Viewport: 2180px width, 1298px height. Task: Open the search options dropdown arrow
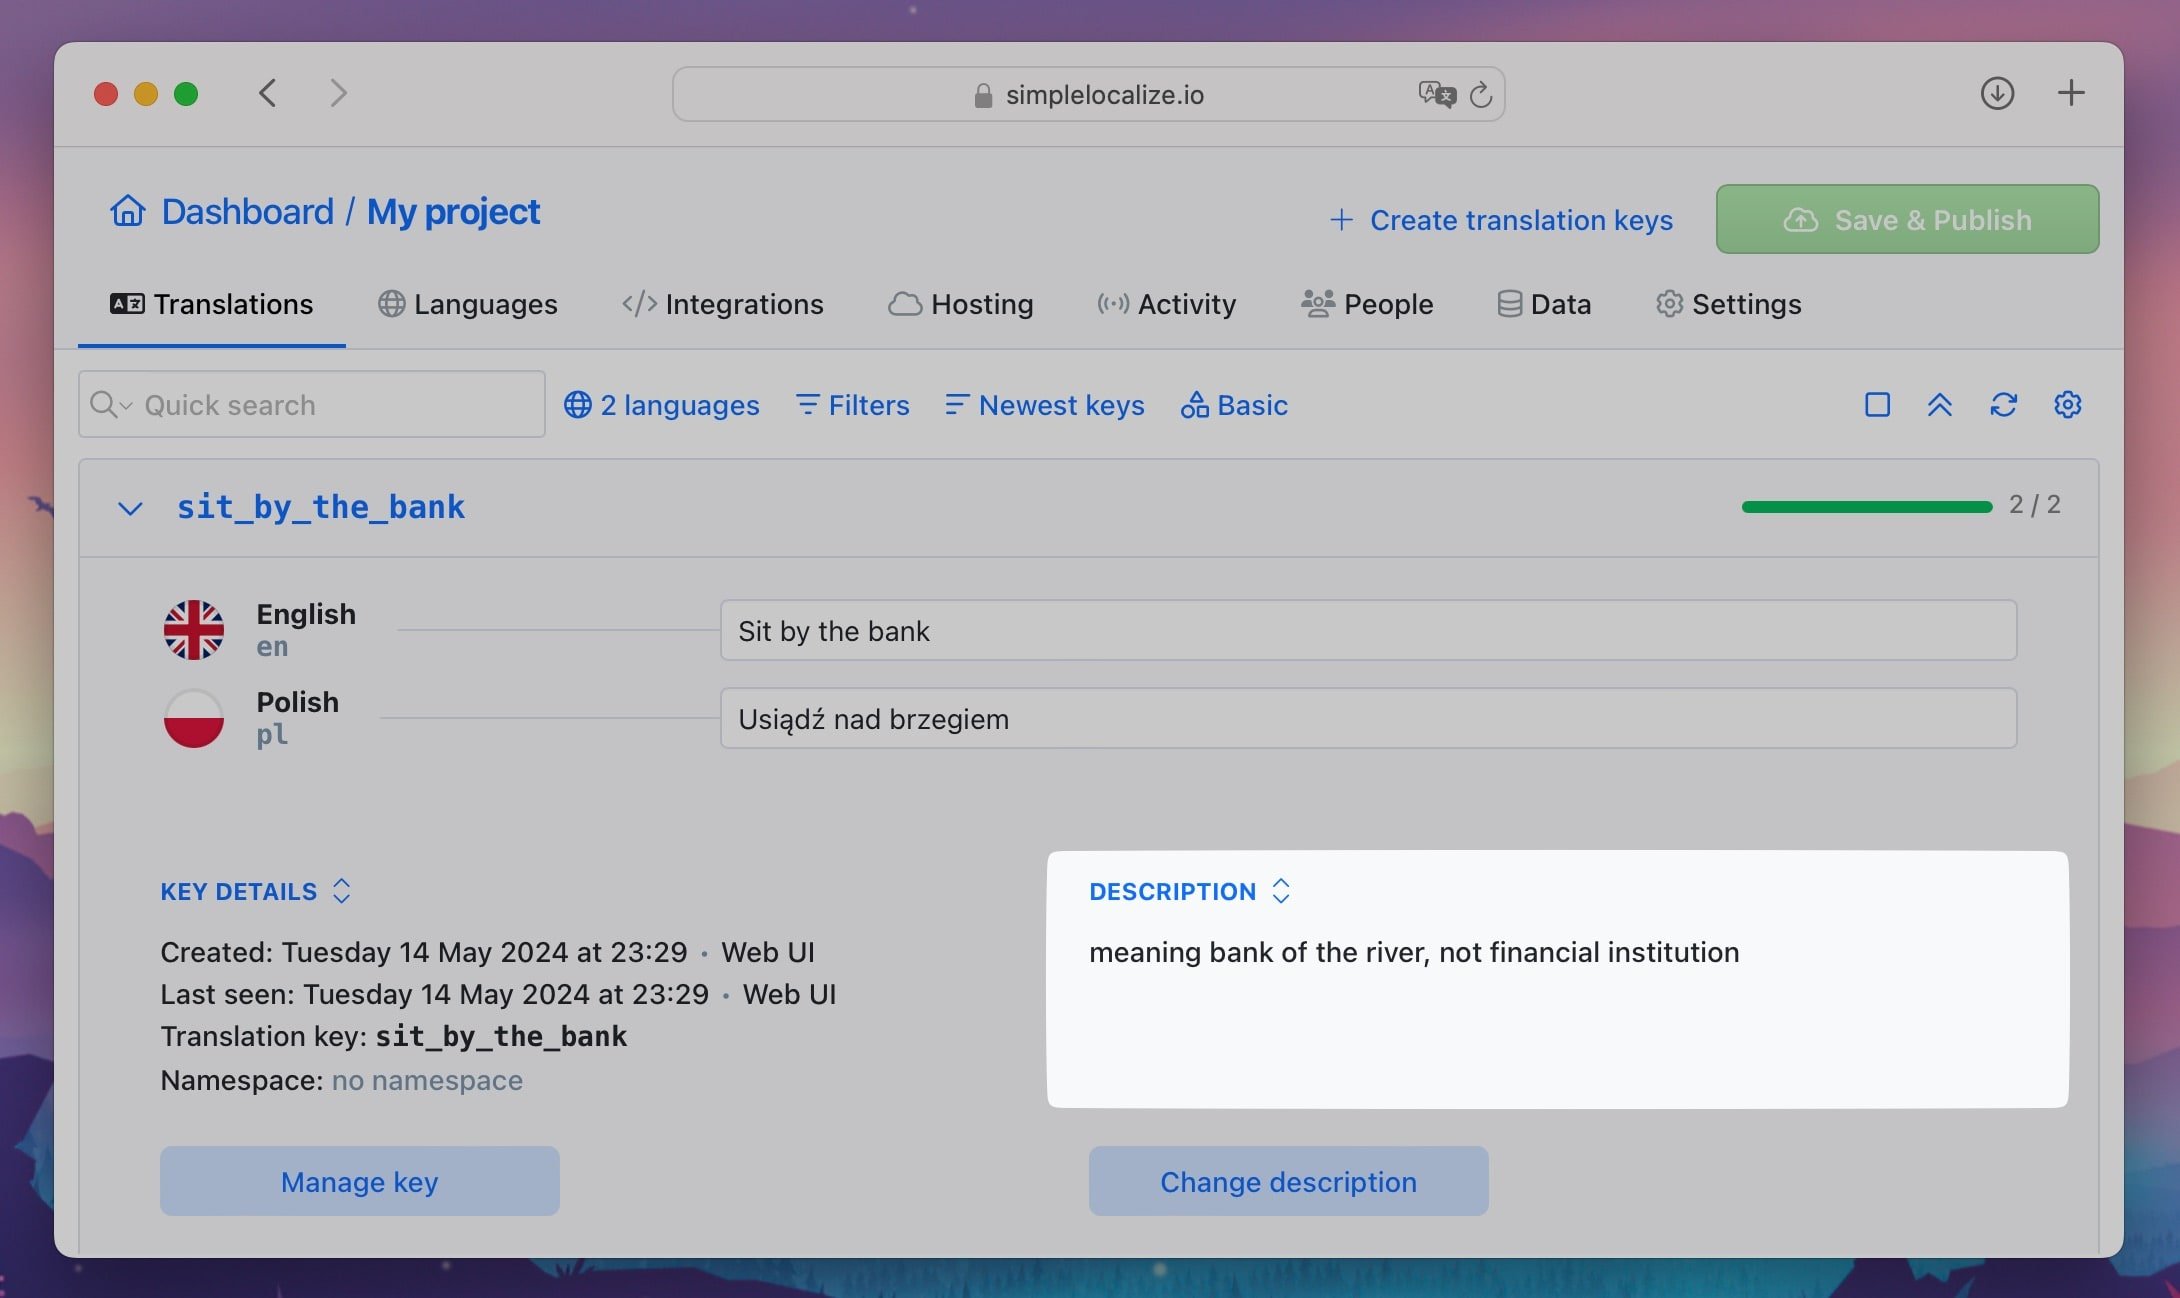pyautogui.click(x=126, y=405)
